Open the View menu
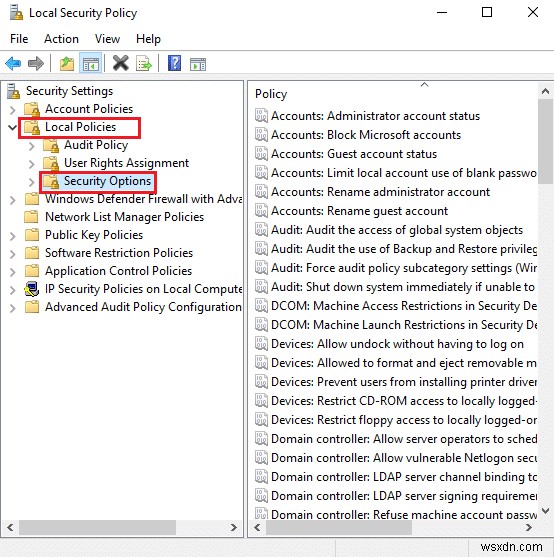The image size is (554, 557). pos(107,39)
